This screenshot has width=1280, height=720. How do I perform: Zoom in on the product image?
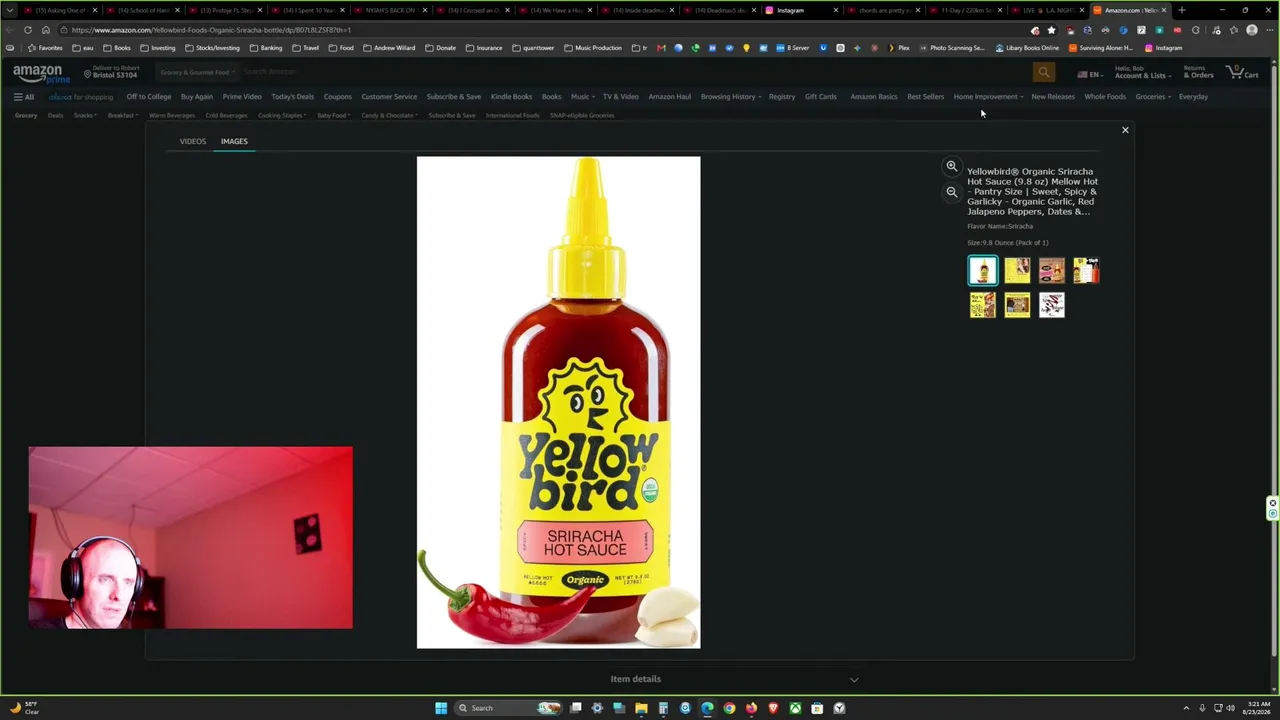[x=952, y=166]
